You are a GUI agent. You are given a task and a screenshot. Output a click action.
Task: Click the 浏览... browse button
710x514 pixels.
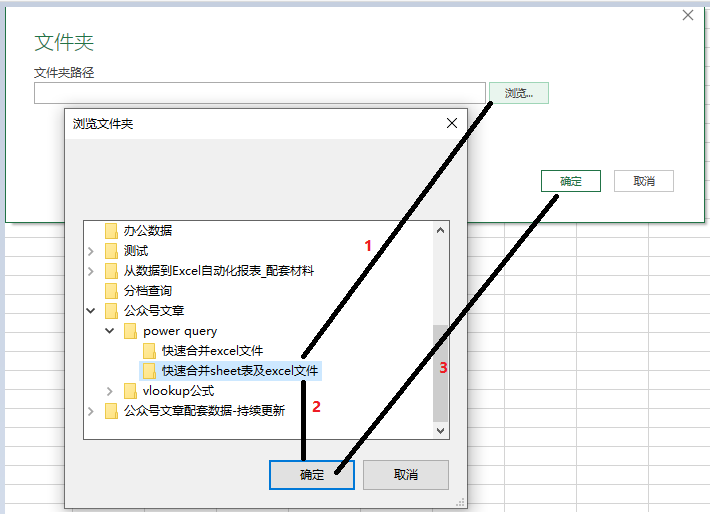click(518, 93)
